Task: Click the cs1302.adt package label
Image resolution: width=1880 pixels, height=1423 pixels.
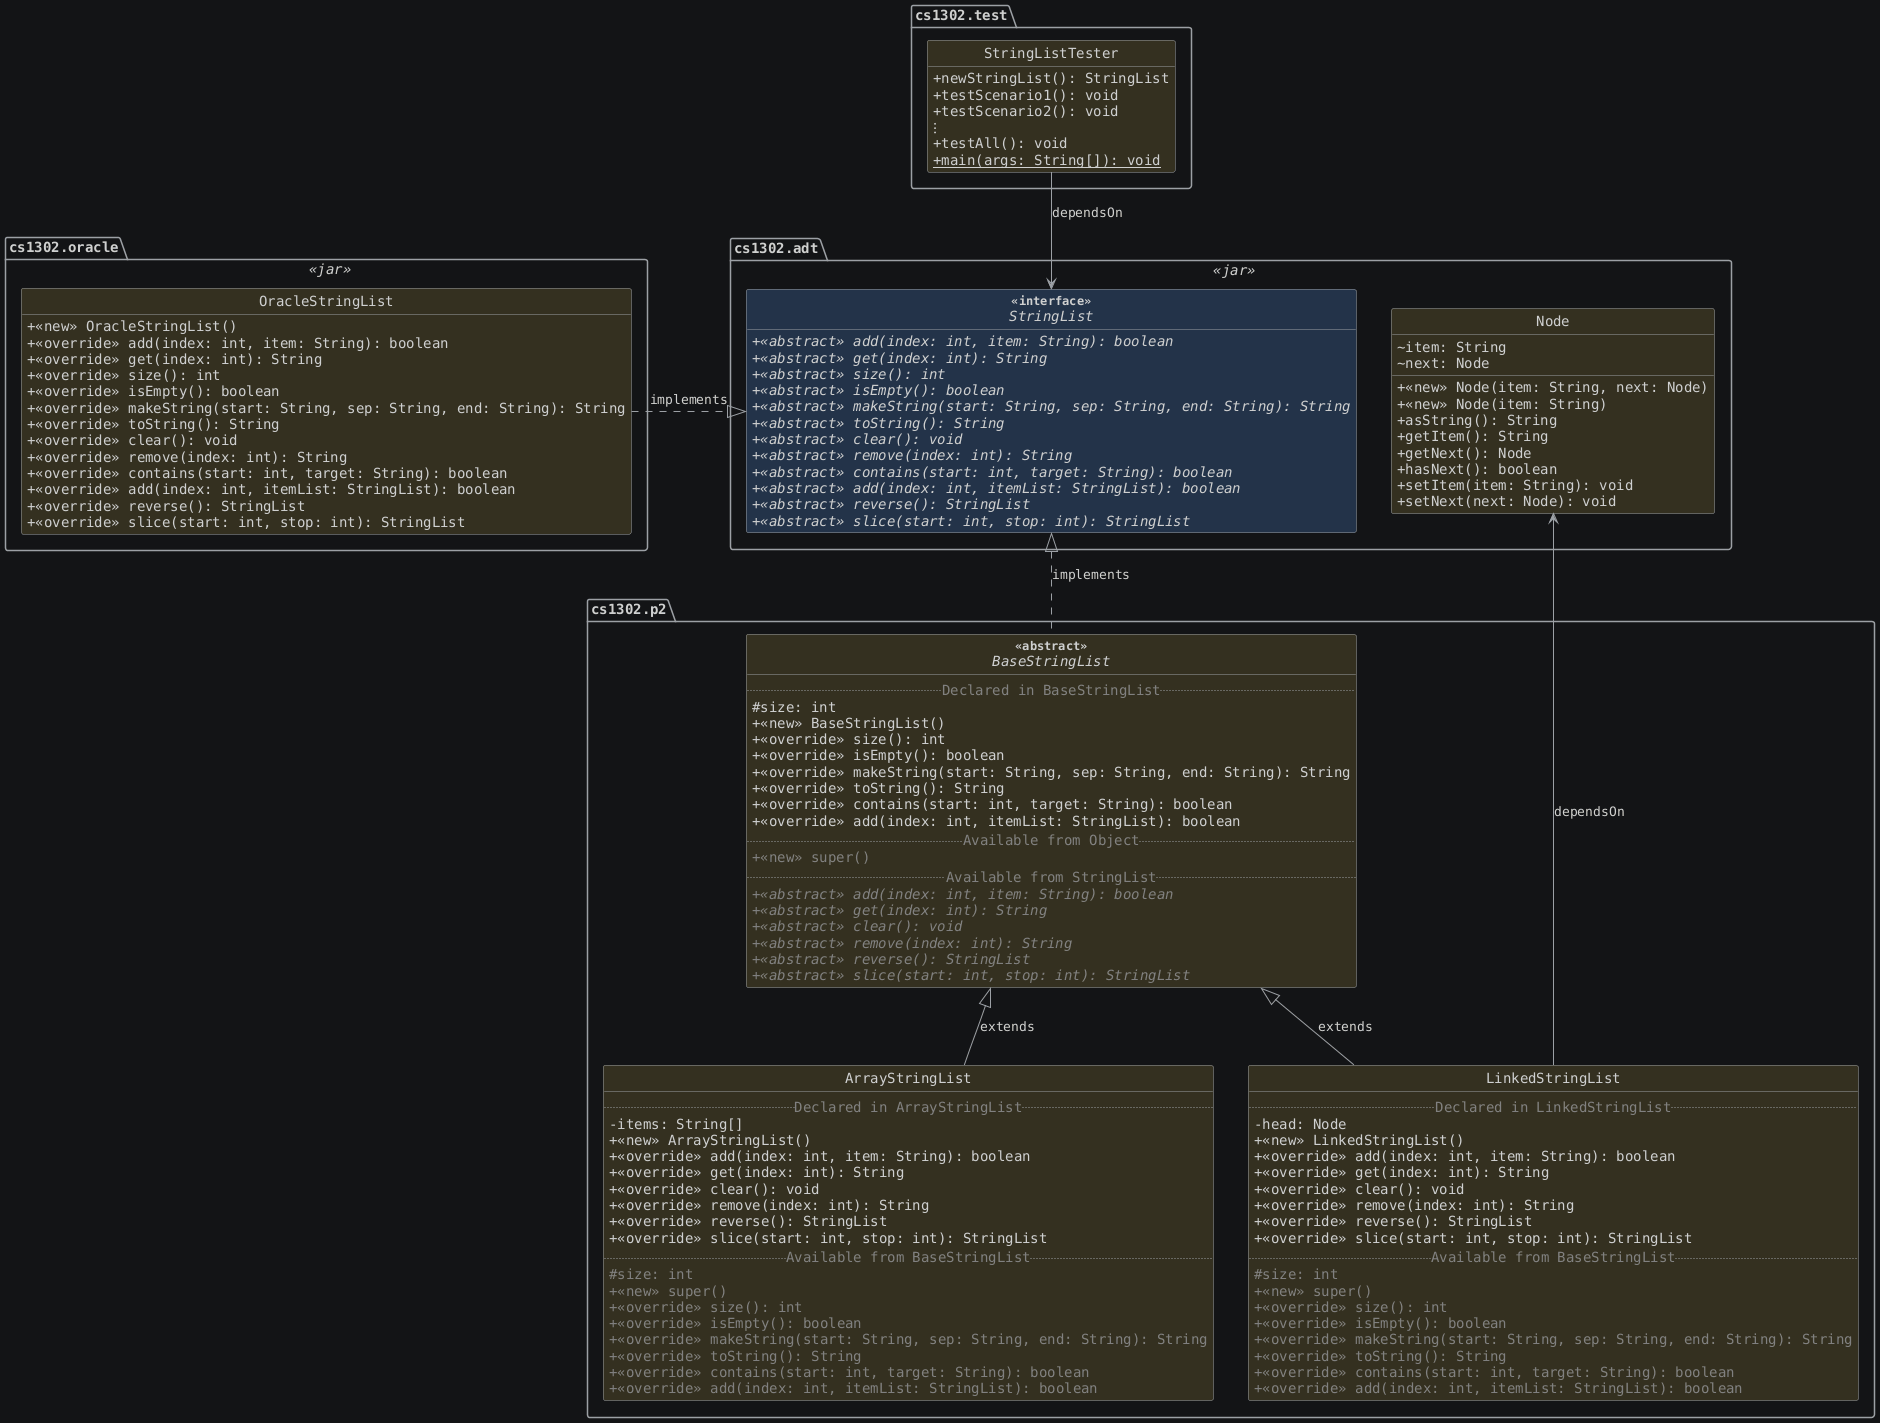Action: click(776, 249)
